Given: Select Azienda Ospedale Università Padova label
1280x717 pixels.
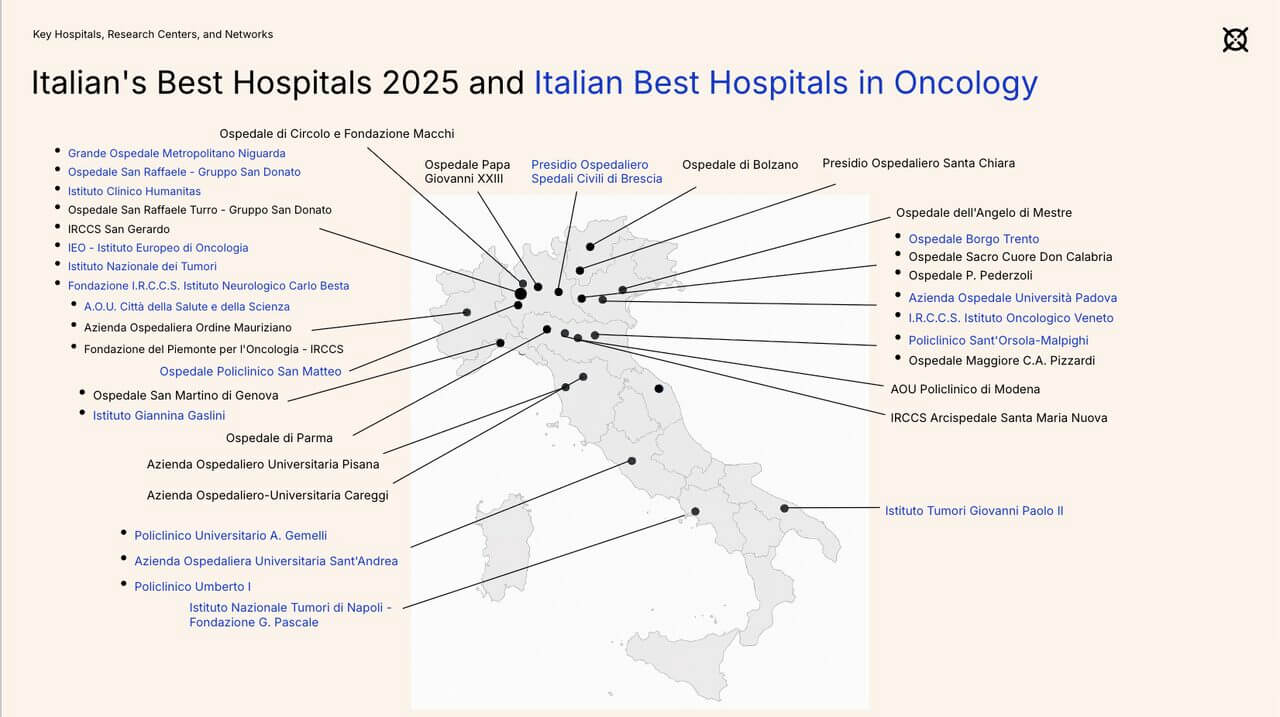Looking at the screenshot, I should pos(1012,298).
